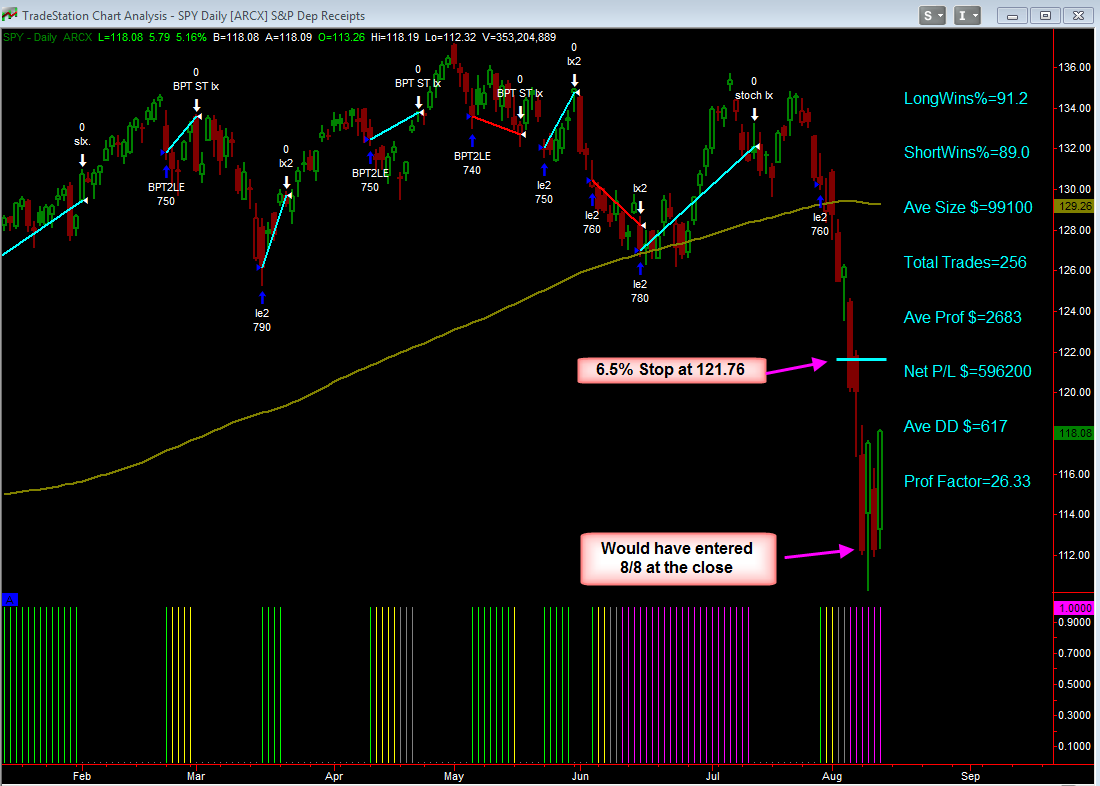Click the cyan stop line at 121.76
The height and width of the screenshot is (786, 1100).
coord(861,358)
